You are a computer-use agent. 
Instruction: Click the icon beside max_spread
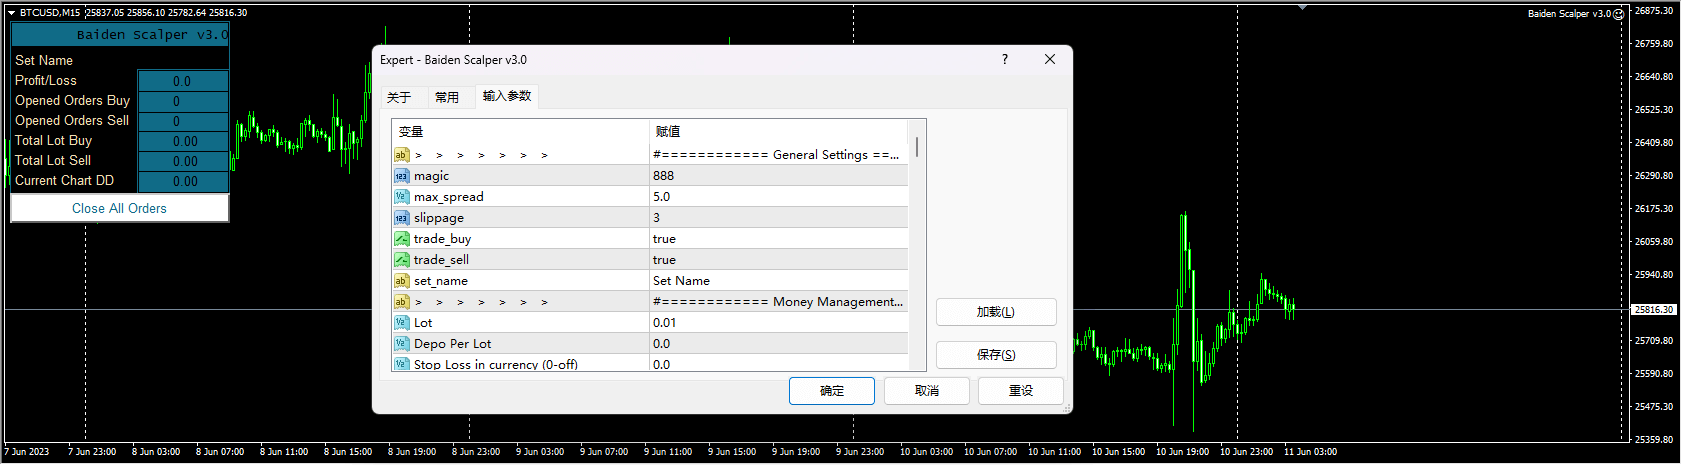click(401, 197)
